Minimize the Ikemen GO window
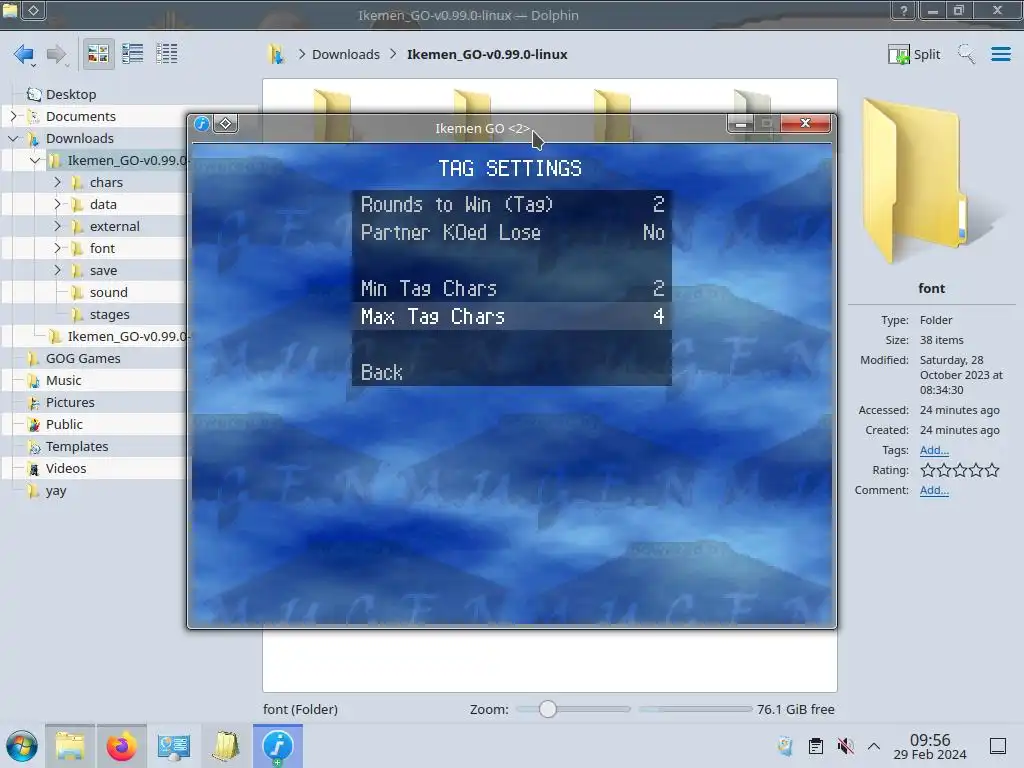 [741, 123]
